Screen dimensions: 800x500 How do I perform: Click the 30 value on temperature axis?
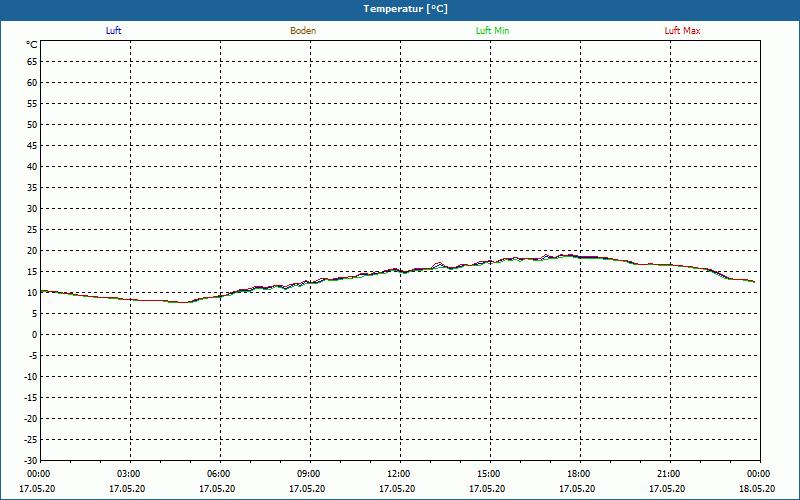tap(32, 209)
